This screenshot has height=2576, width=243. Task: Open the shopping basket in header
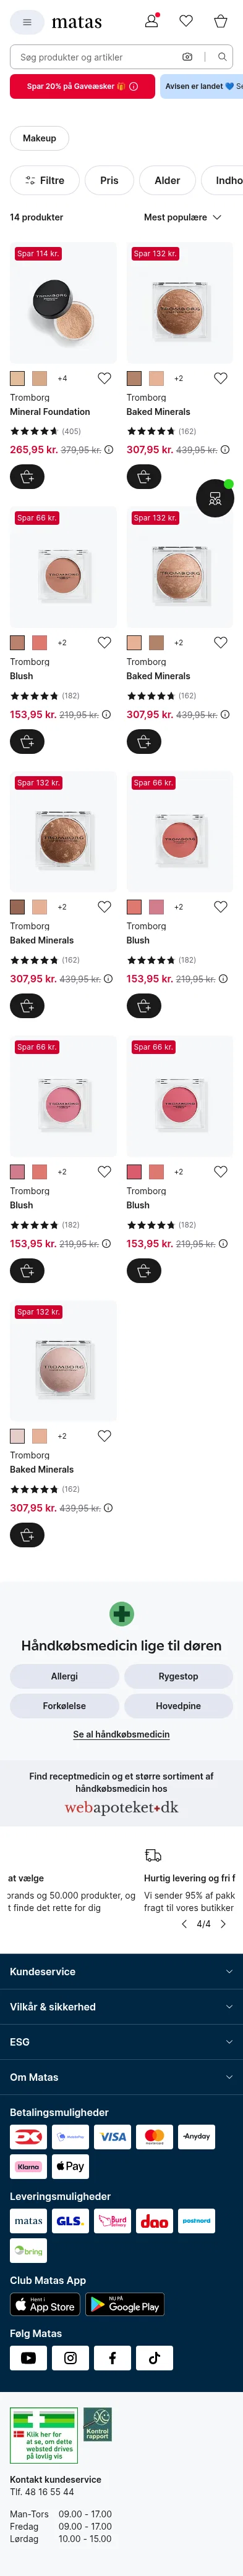pyautogui.click(x=220, y=21)
